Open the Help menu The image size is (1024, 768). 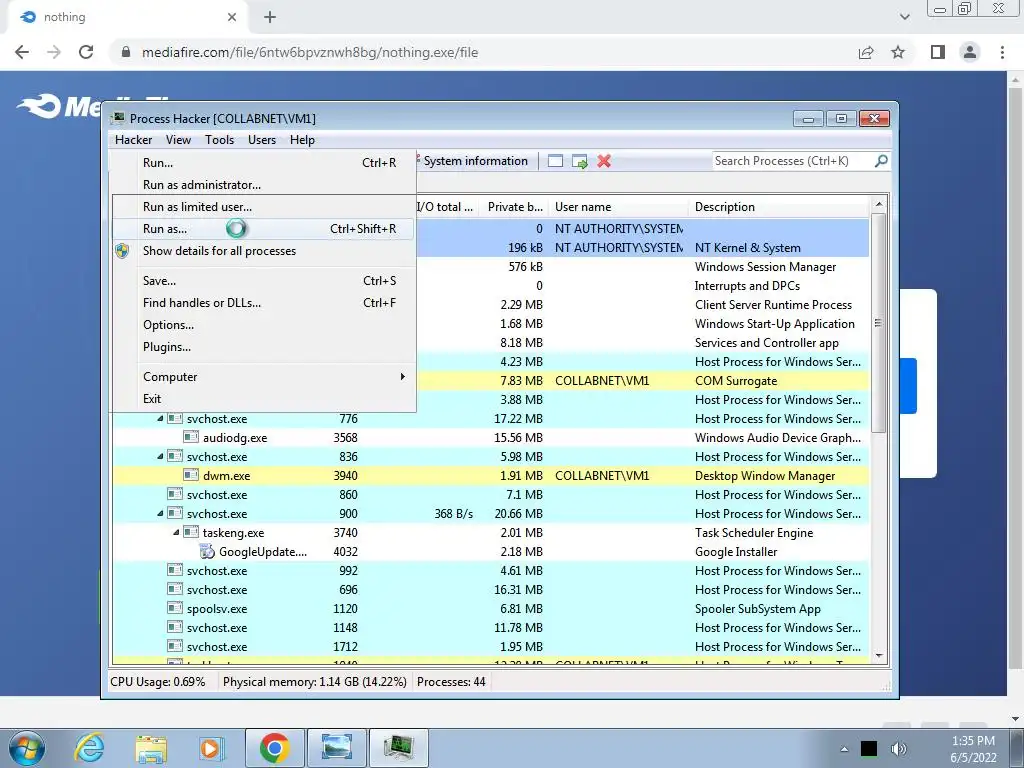tap(302, 140)
